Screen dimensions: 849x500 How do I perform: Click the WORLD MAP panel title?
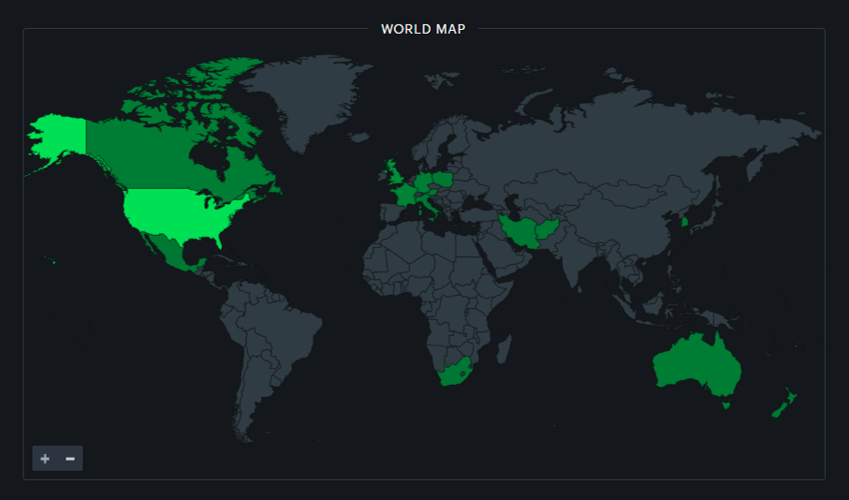point(423,29)
